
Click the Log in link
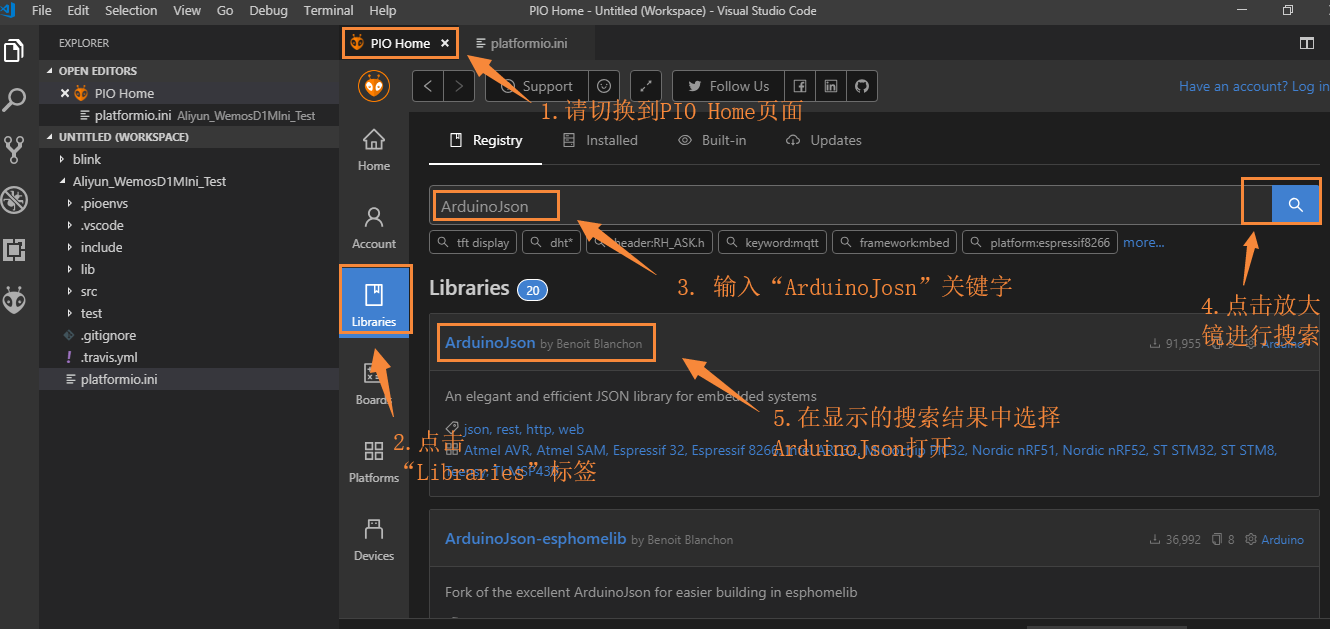[x=1310, y=86]
